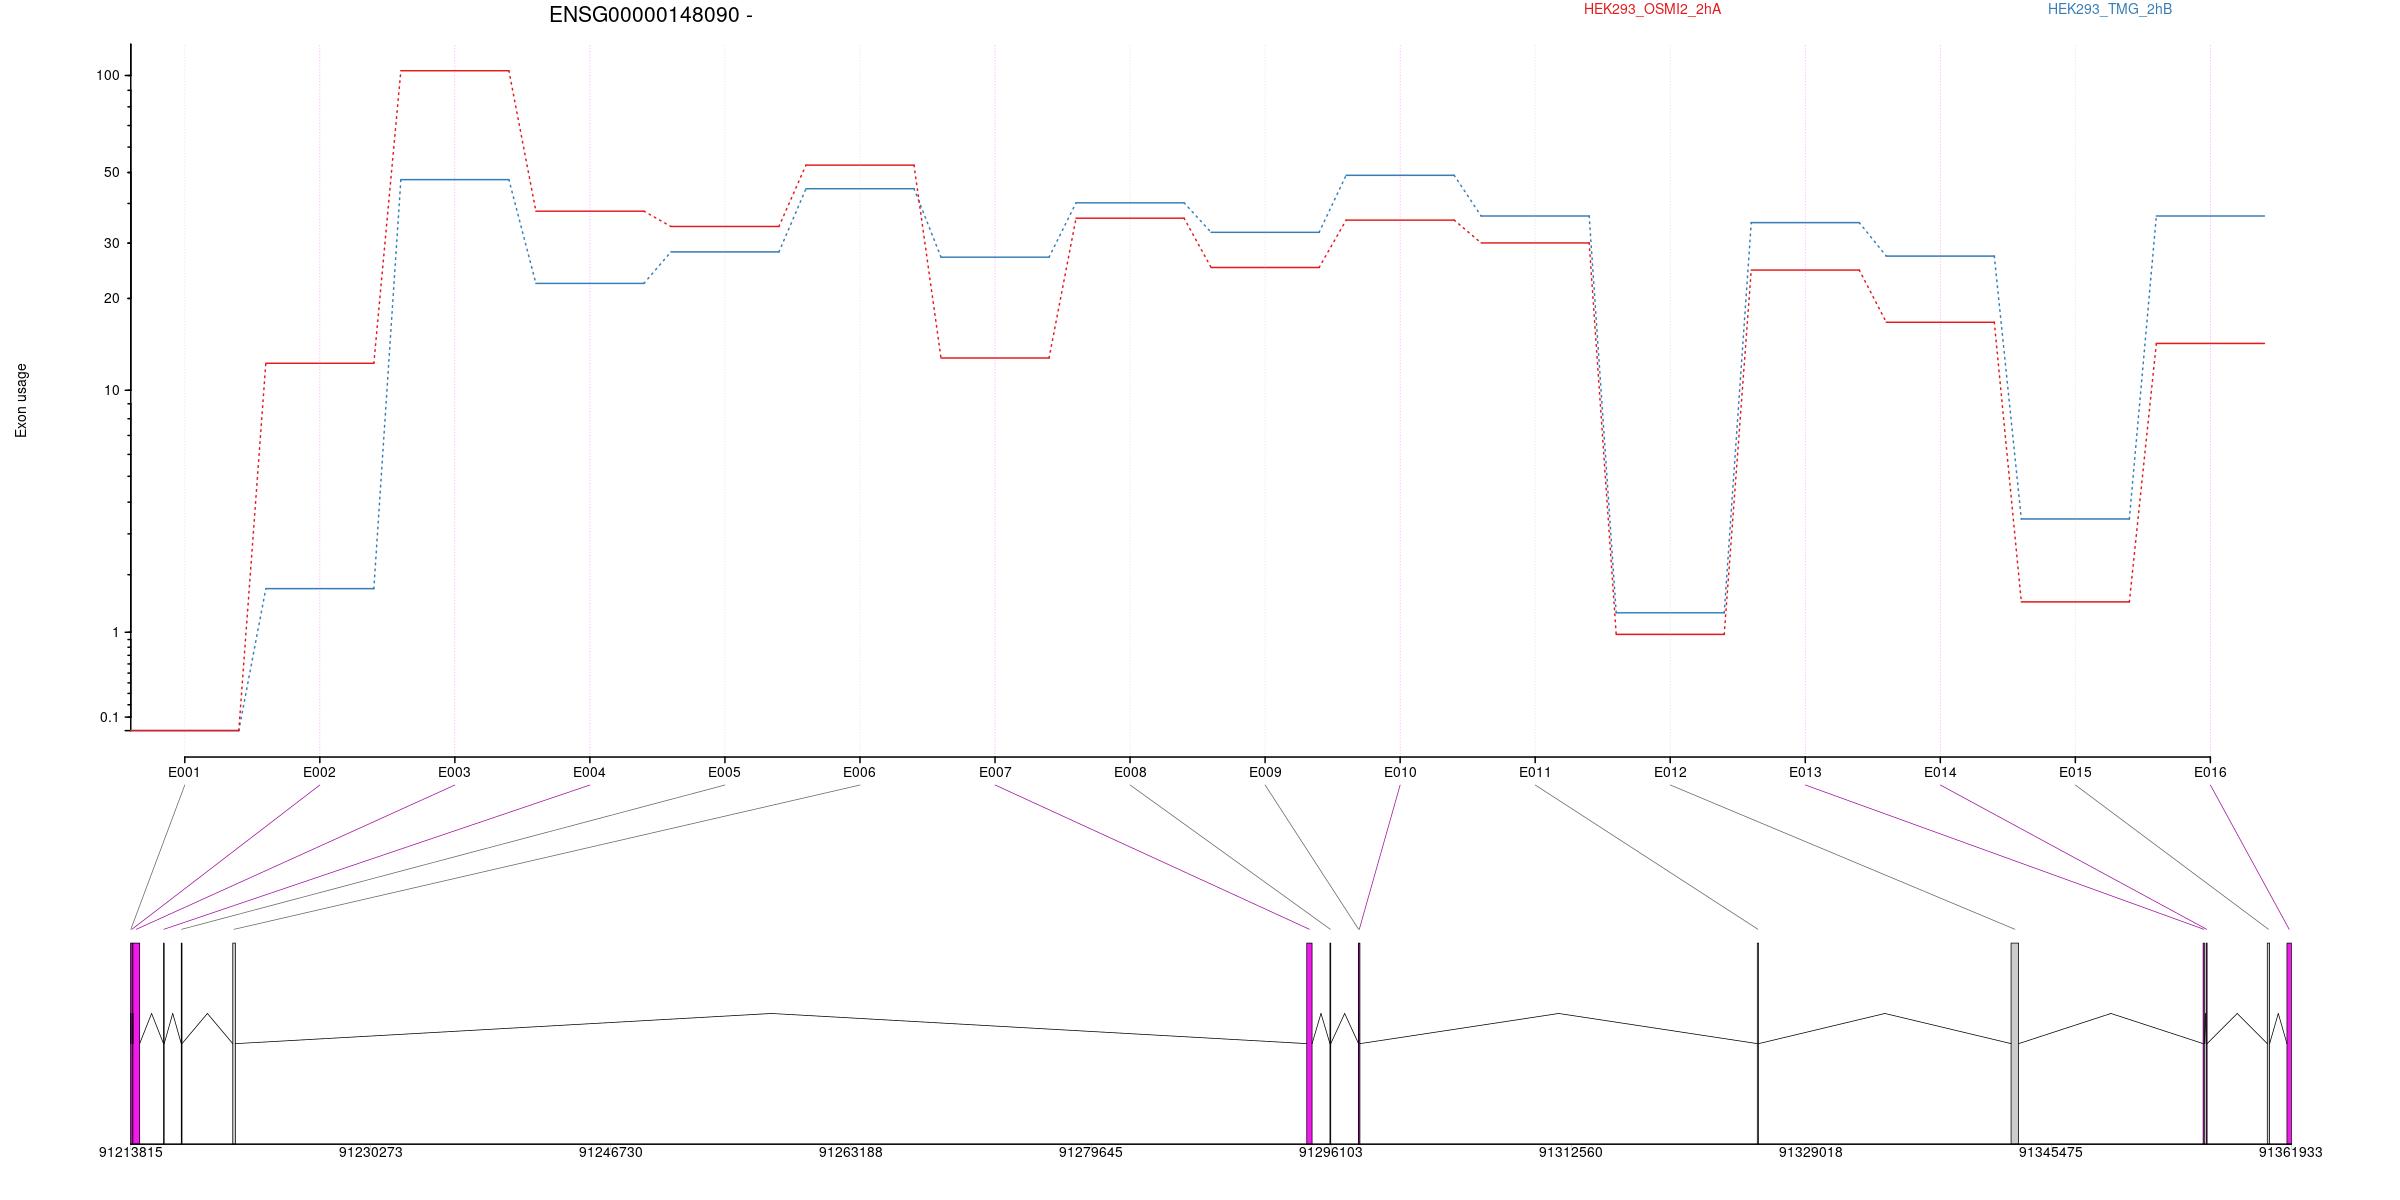Click y-axis tick value 30

pos(112,243)
